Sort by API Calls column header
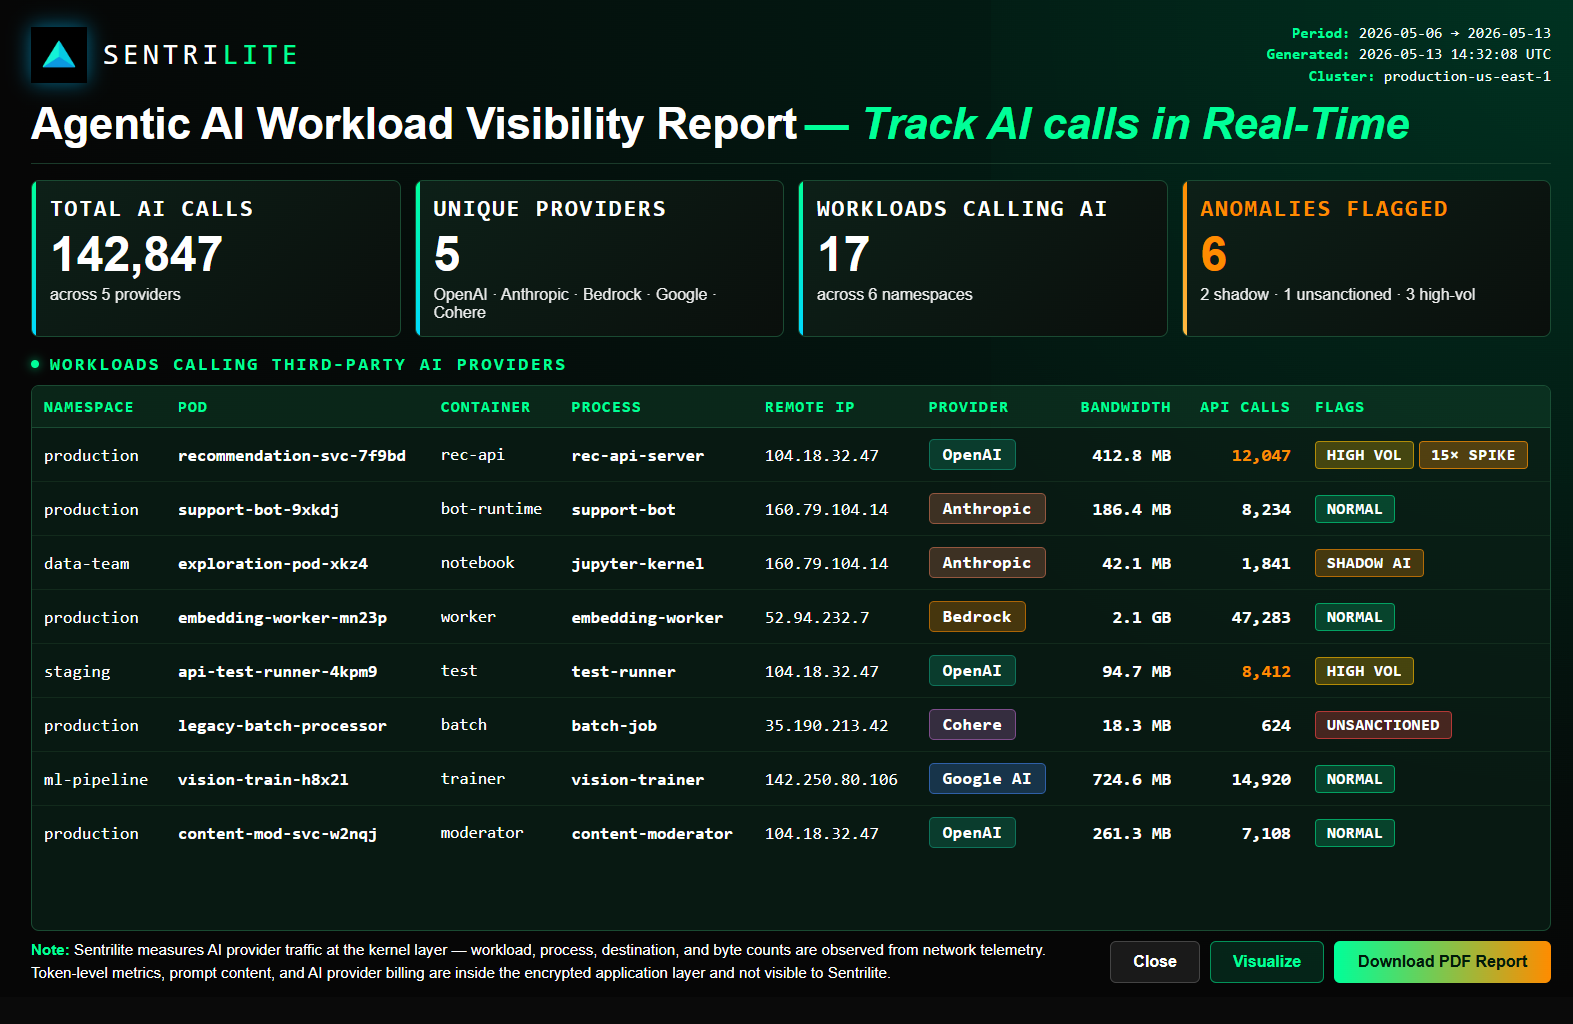This screenshot has width=1573, height=1024. (1245, 407)
